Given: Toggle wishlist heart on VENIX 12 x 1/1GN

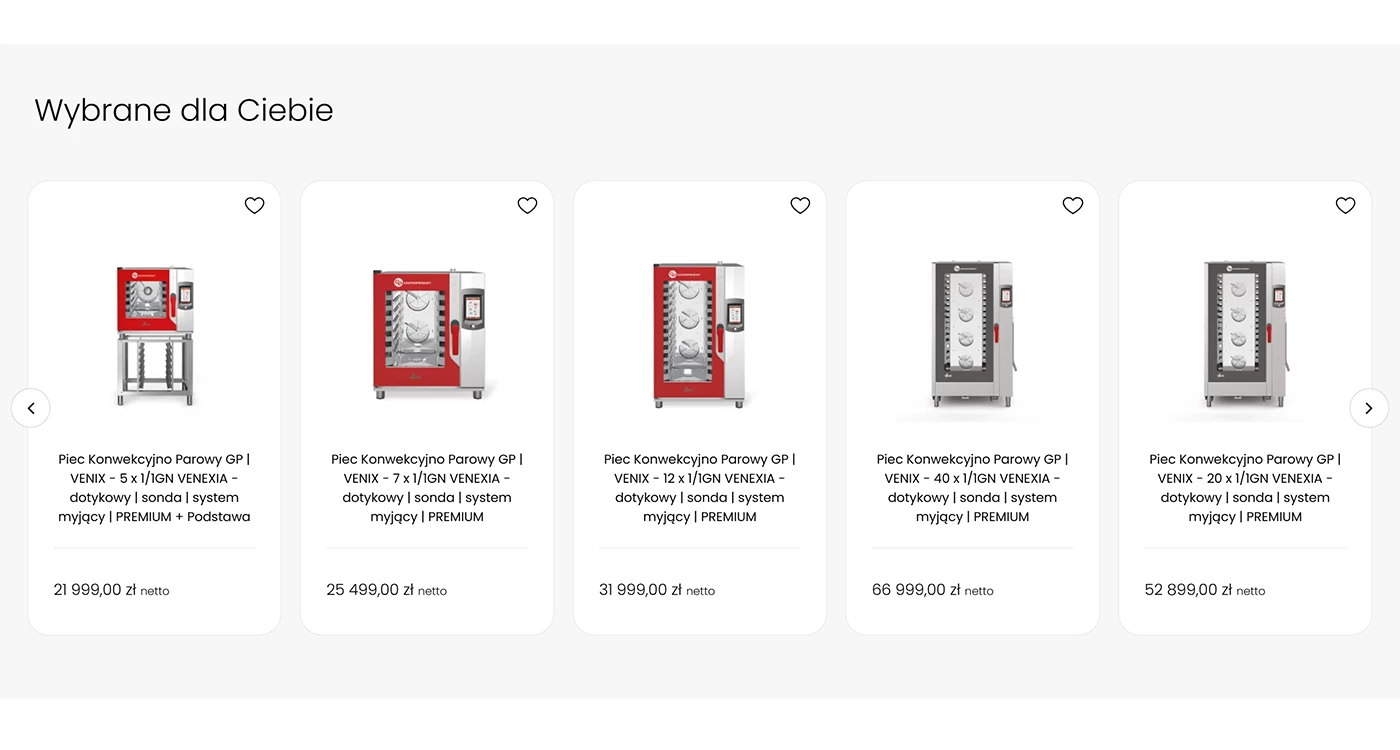Looking at the screenshot, I should 800,205.
